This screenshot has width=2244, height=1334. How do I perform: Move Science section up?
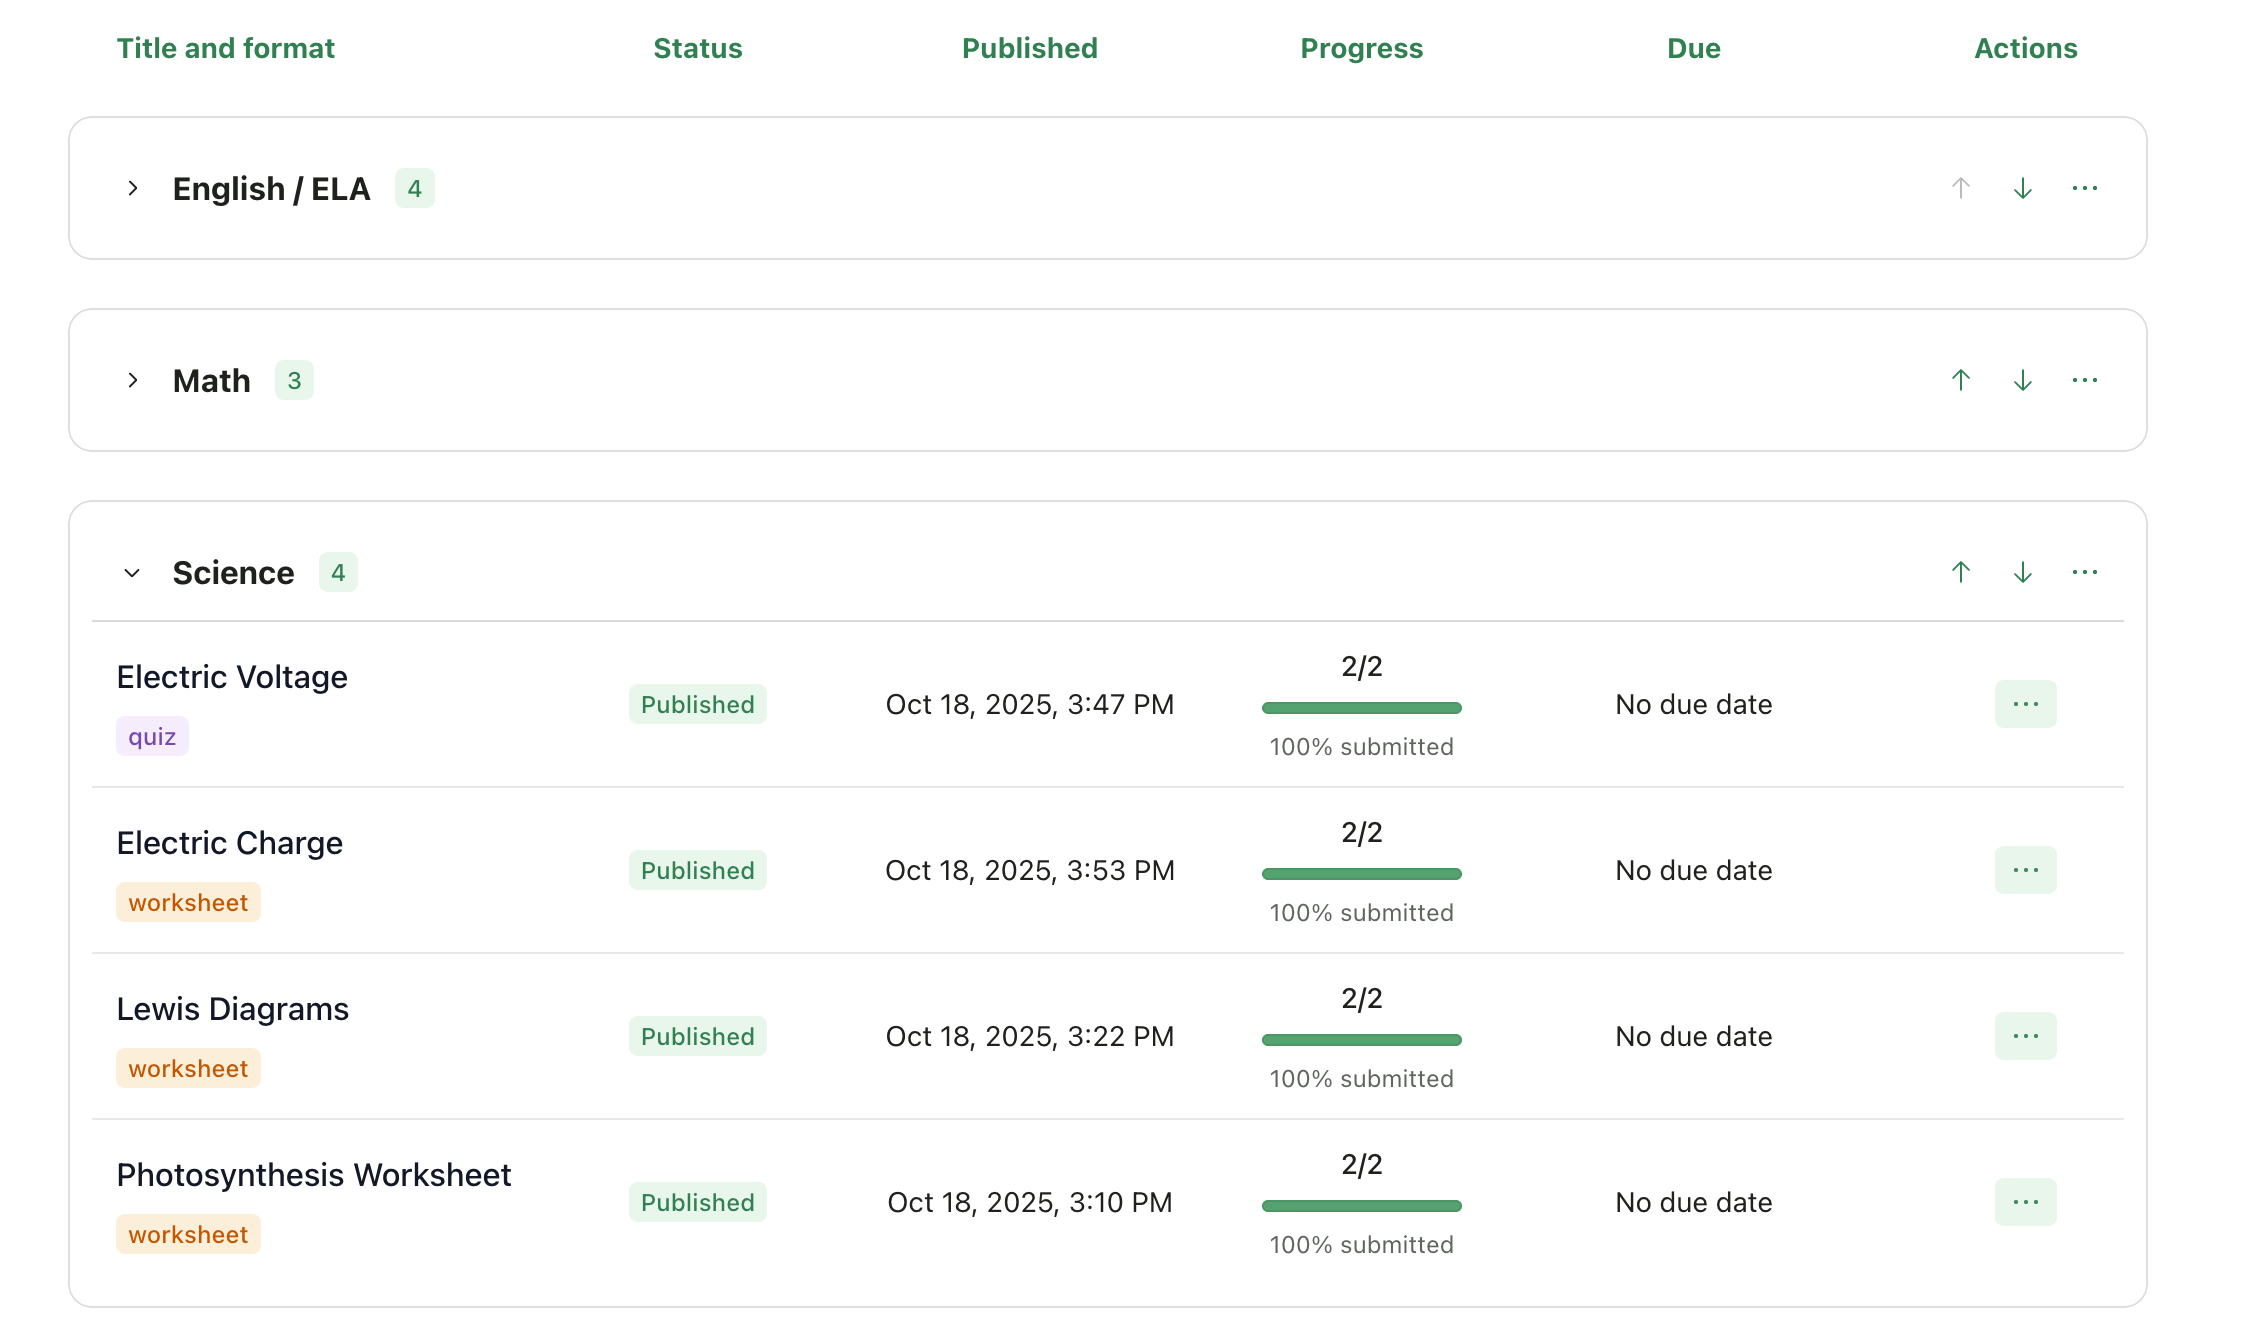tap(1960, 572)
